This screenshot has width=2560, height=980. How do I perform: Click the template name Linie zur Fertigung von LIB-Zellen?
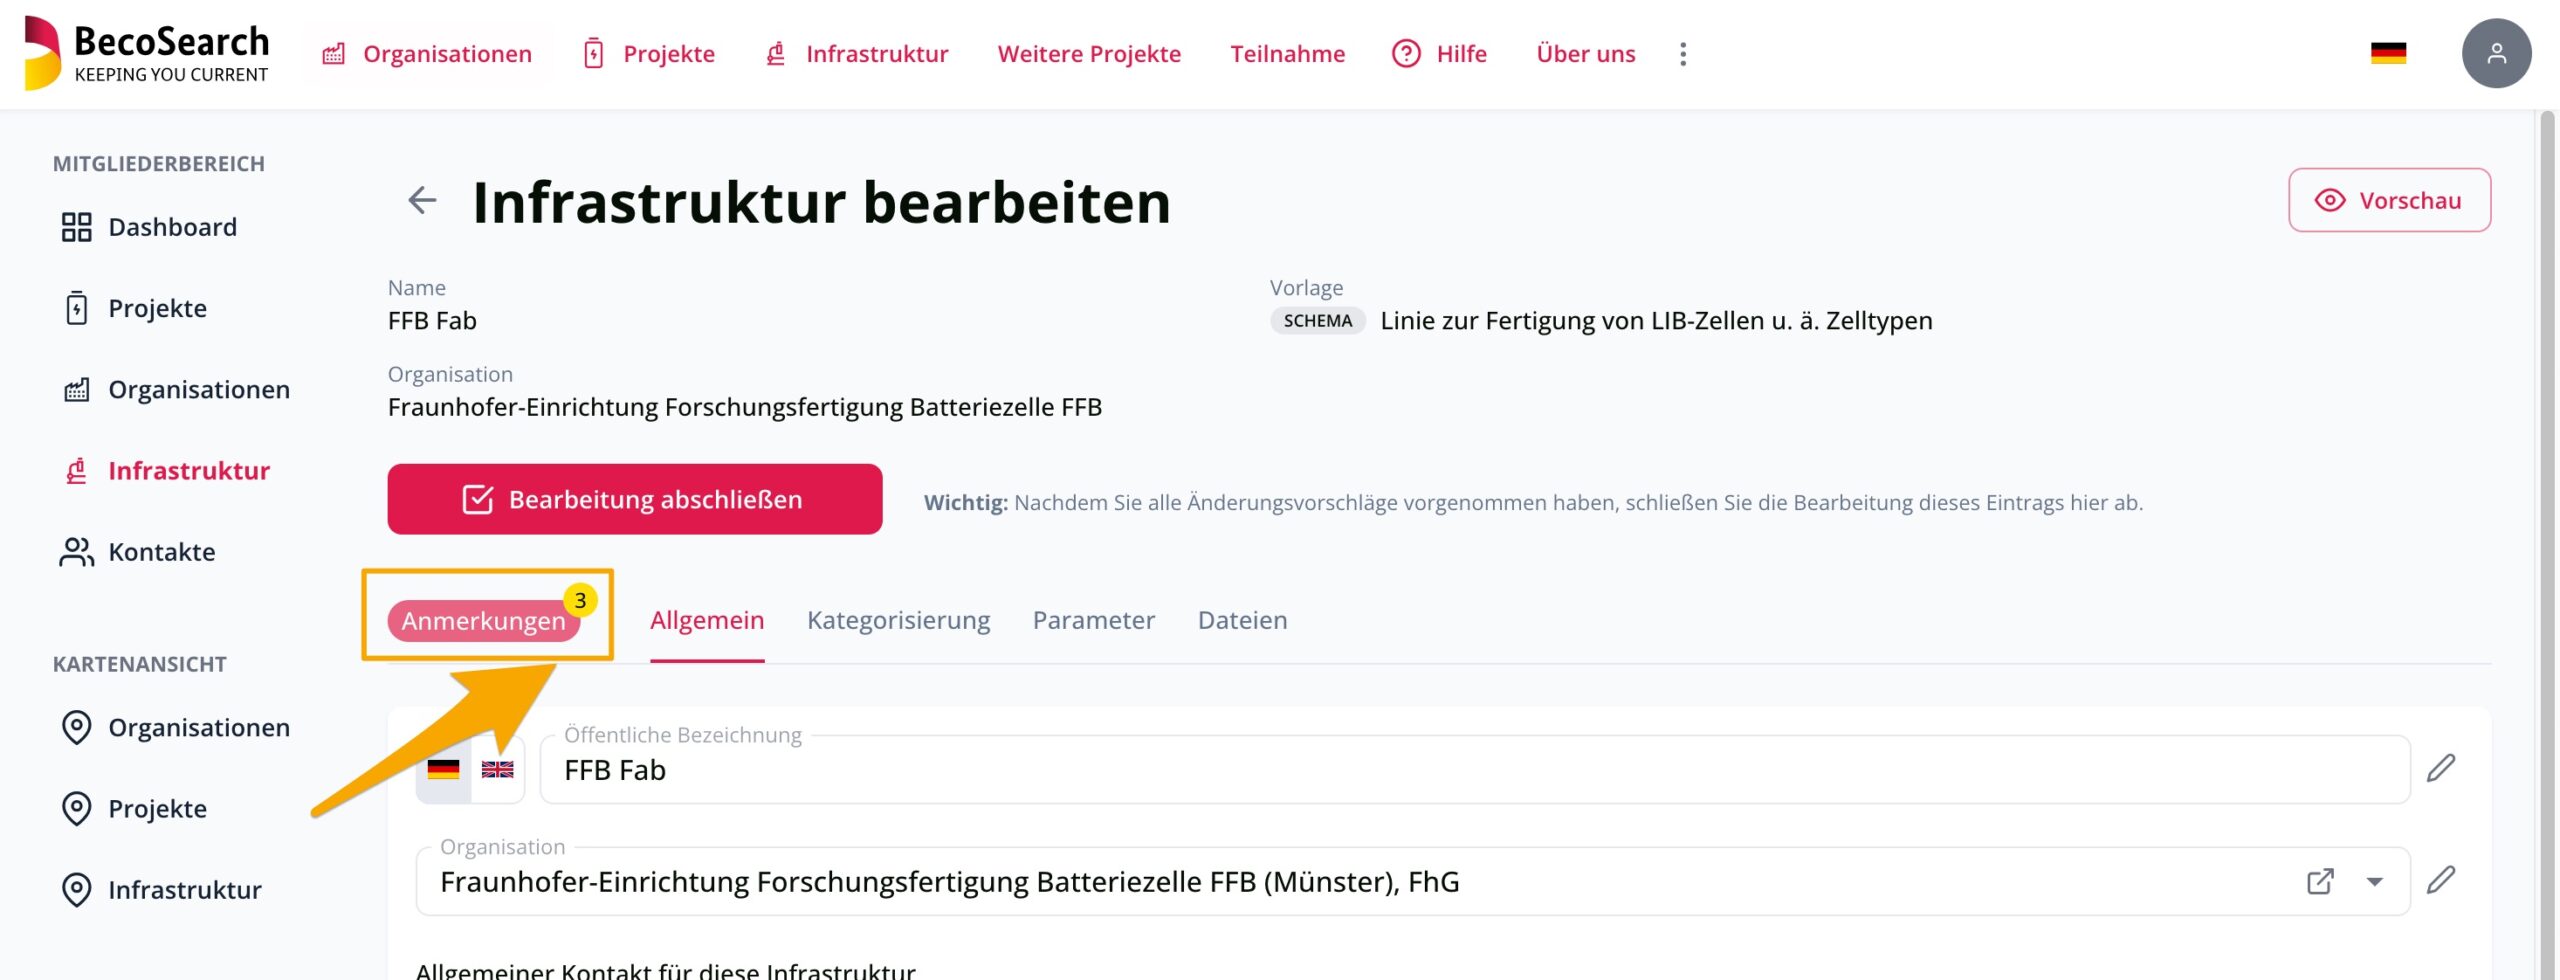(1656, 321)
